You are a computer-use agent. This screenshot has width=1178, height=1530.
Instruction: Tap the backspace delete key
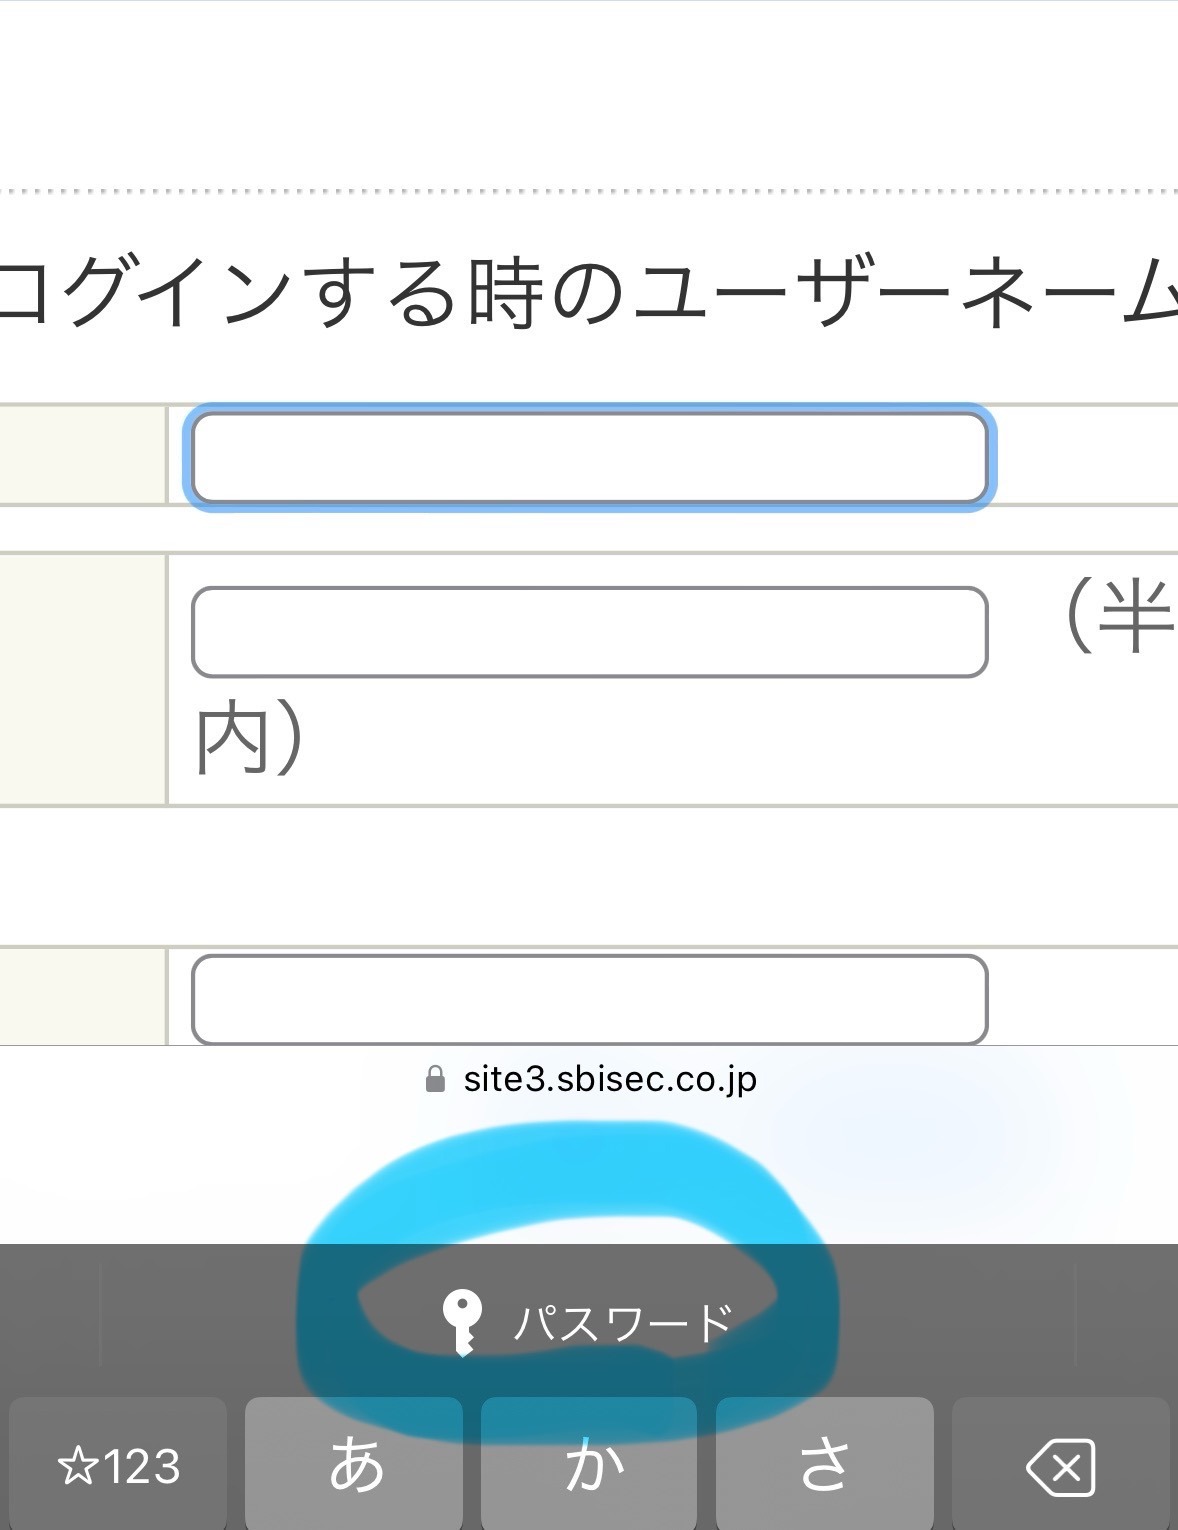[x=1060, y=1466]
